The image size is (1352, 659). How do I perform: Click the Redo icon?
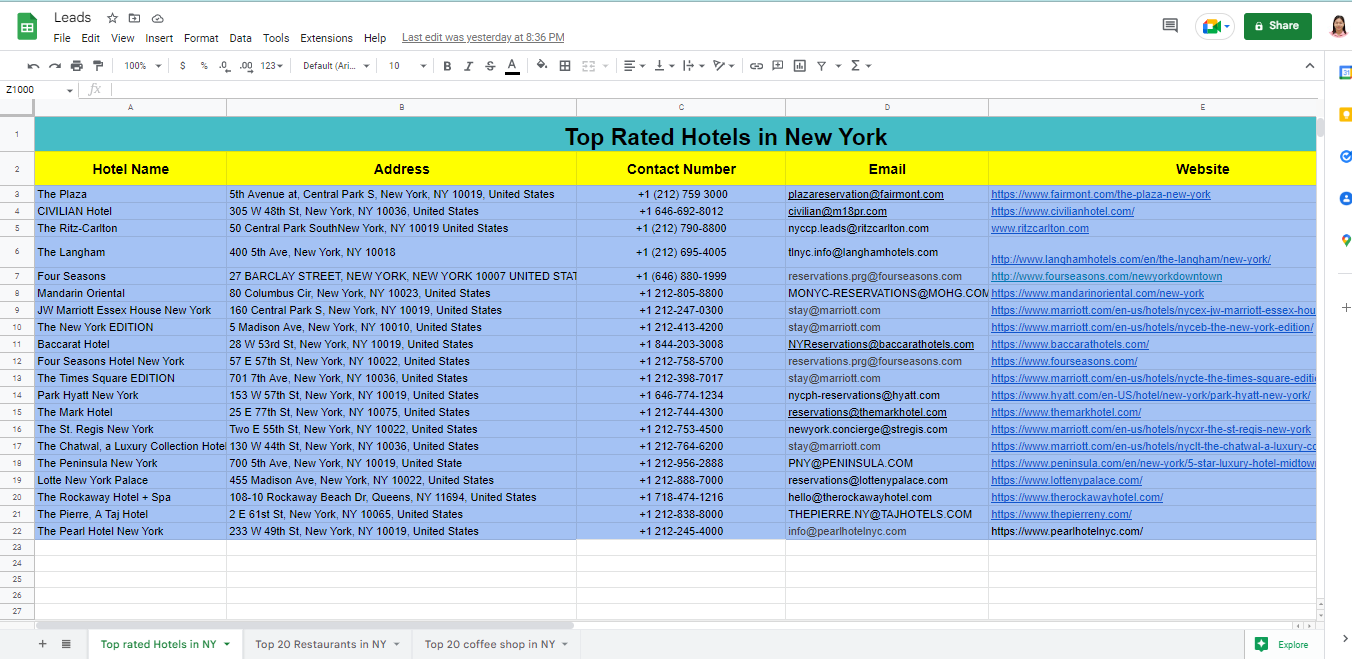[55, 66]
